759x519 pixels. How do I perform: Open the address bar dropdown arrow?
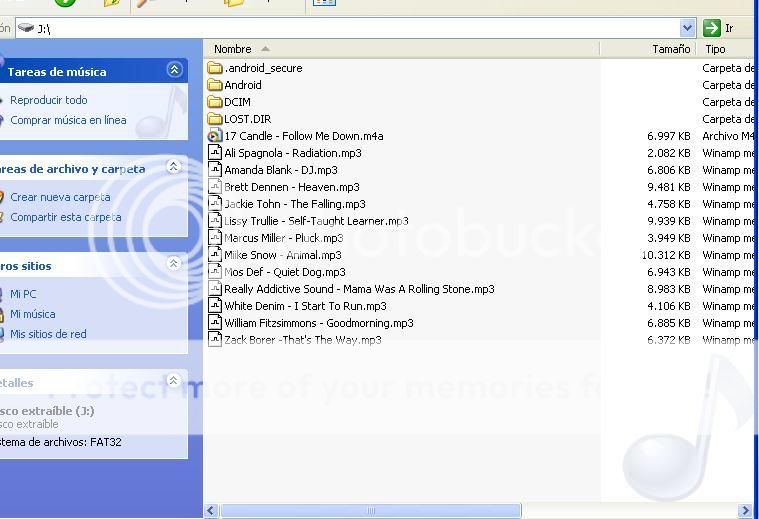pos(688,28)
